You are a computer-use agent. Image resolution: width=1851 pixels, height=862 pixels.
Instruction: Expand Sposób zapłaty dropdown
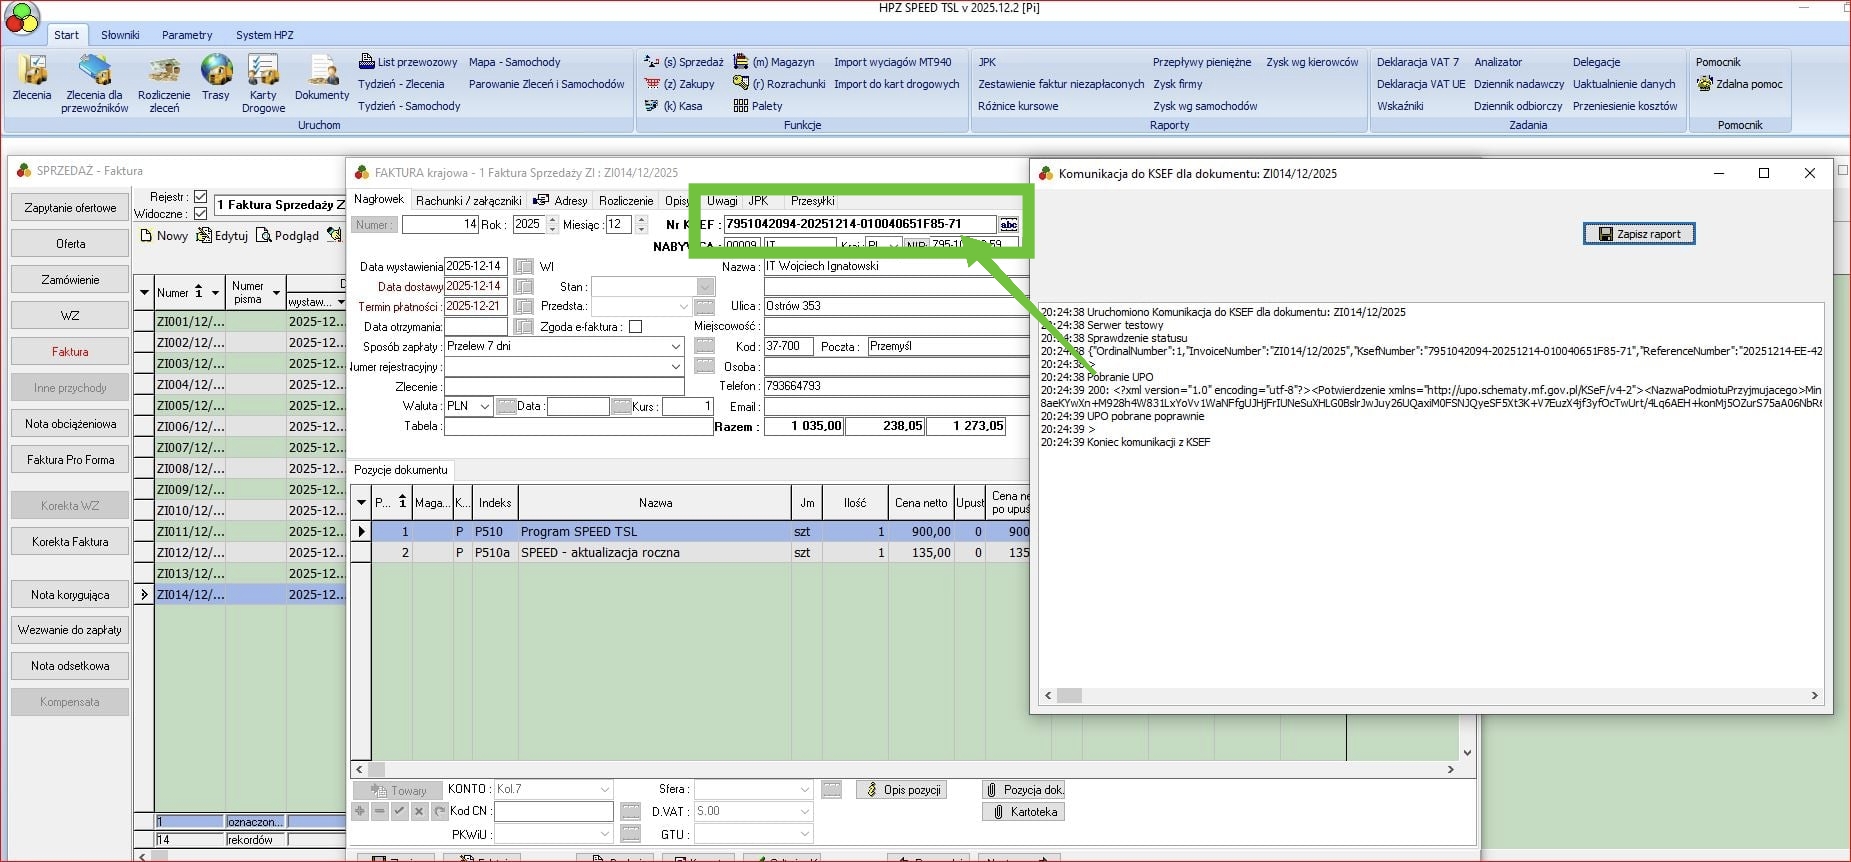pyautogui.click(x=676, y=347)
